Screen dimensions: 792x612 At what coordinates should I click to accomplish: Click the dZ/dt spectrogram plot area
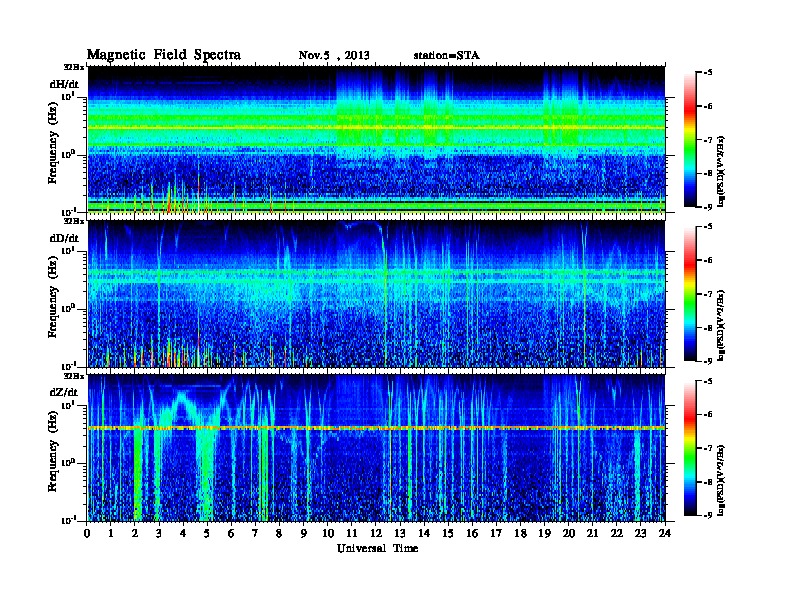point(376,448)
